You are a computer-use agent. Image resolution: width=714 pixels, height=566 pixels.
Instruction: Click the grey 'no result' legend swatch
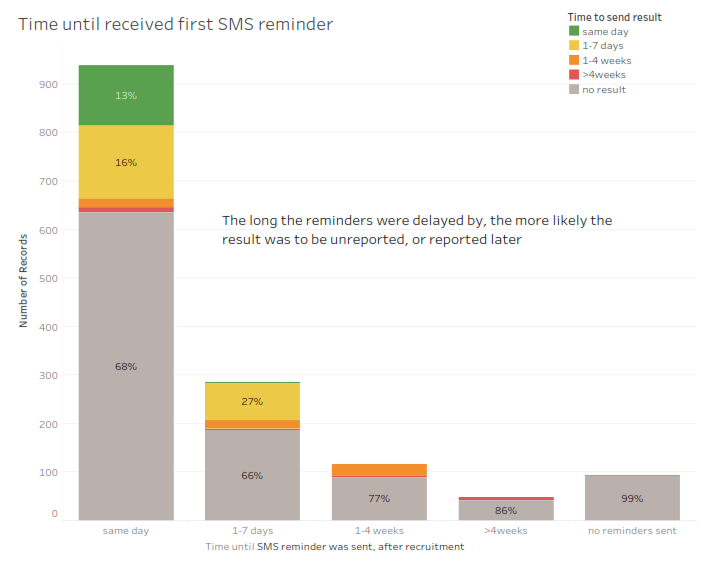[574, 90]
